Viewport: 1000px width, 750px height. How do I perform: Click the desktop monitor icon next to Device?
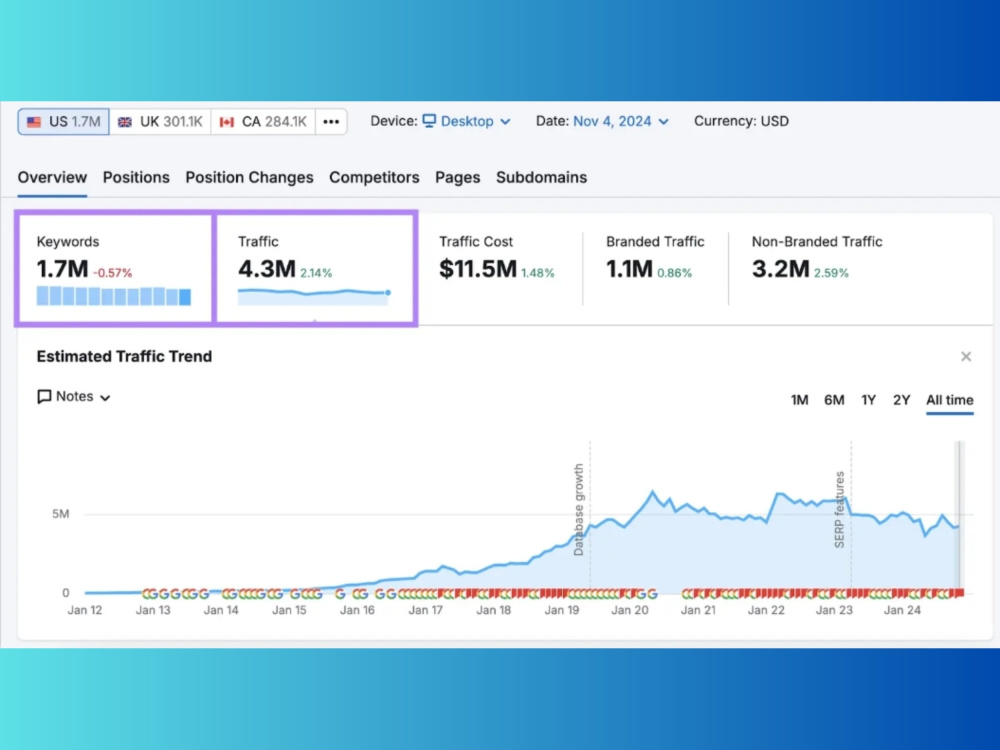[429, 121]
